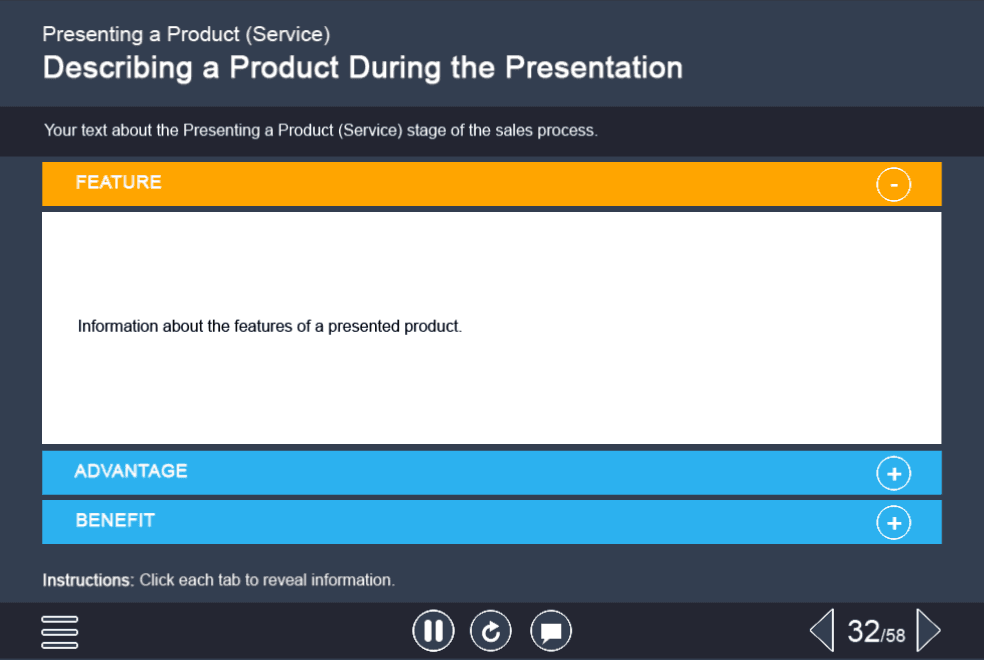Screen dimensions: 984x660
Task: Expand BENEFIT using its plus icon
Action: point(894,522)
